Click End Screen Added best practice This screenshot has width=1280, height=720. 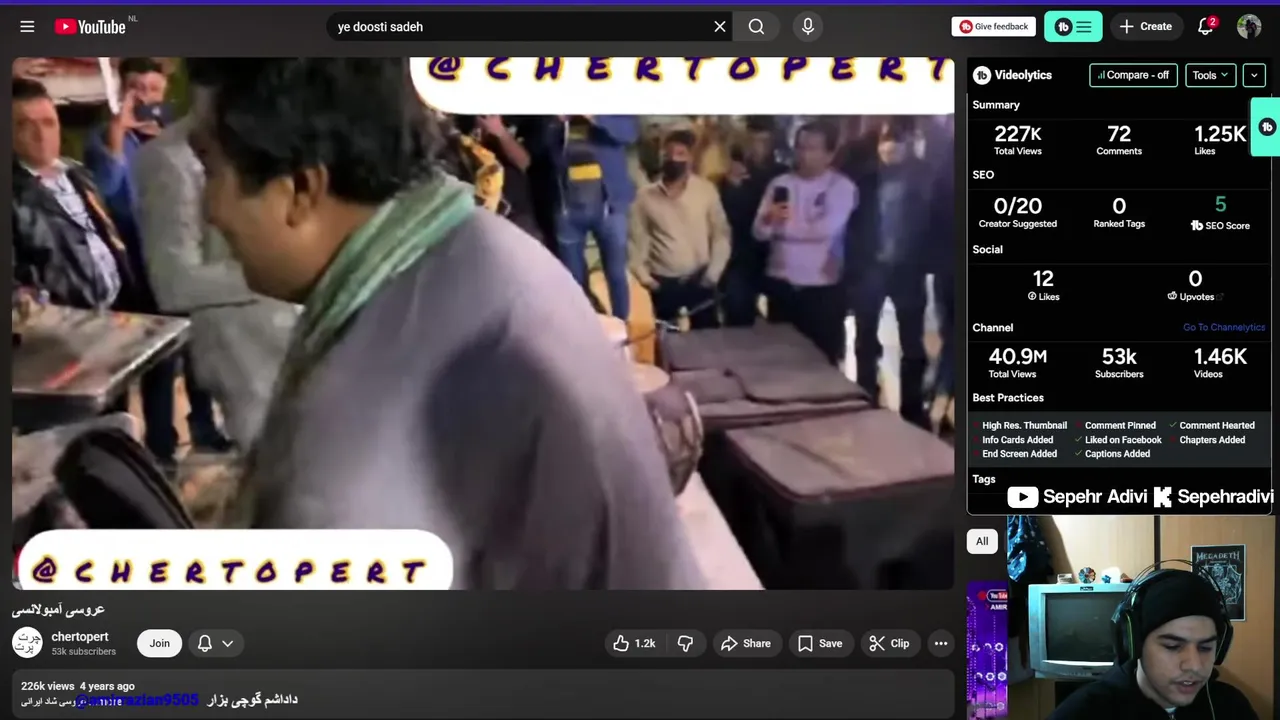tap(1019, 453)
